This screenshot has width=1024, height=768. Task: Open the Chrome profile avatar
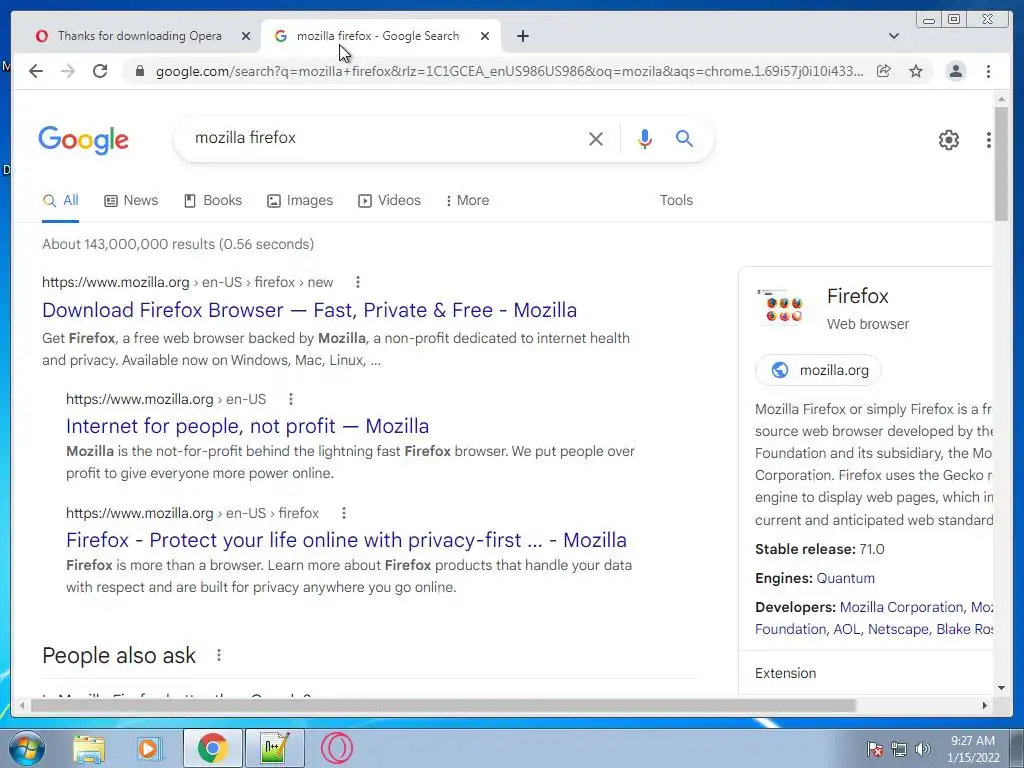(955, 71)
